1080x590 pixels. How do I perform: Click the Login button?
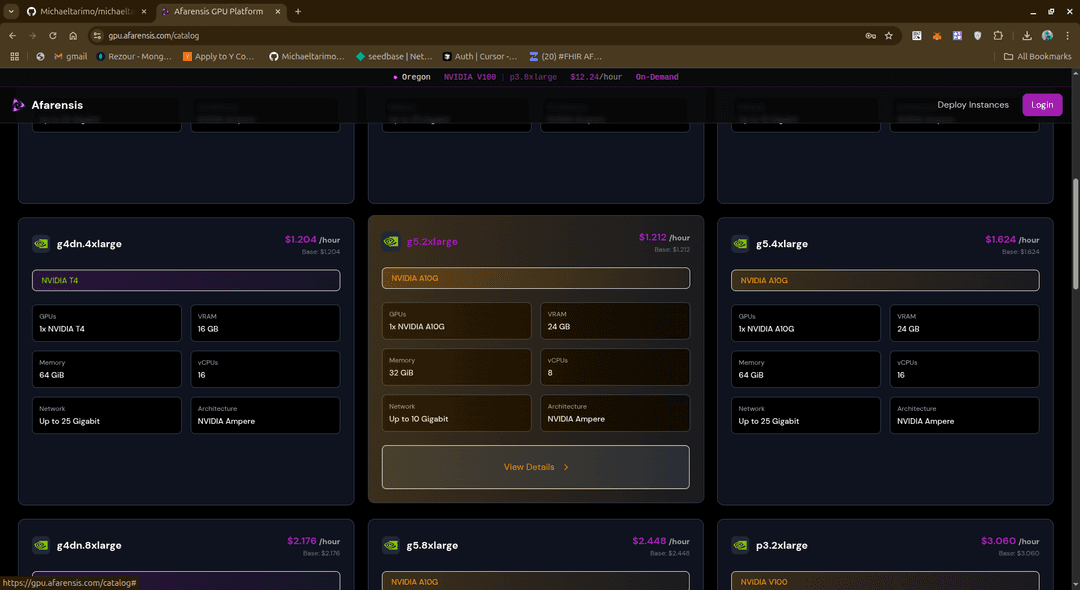click(x=1042, y=104)
